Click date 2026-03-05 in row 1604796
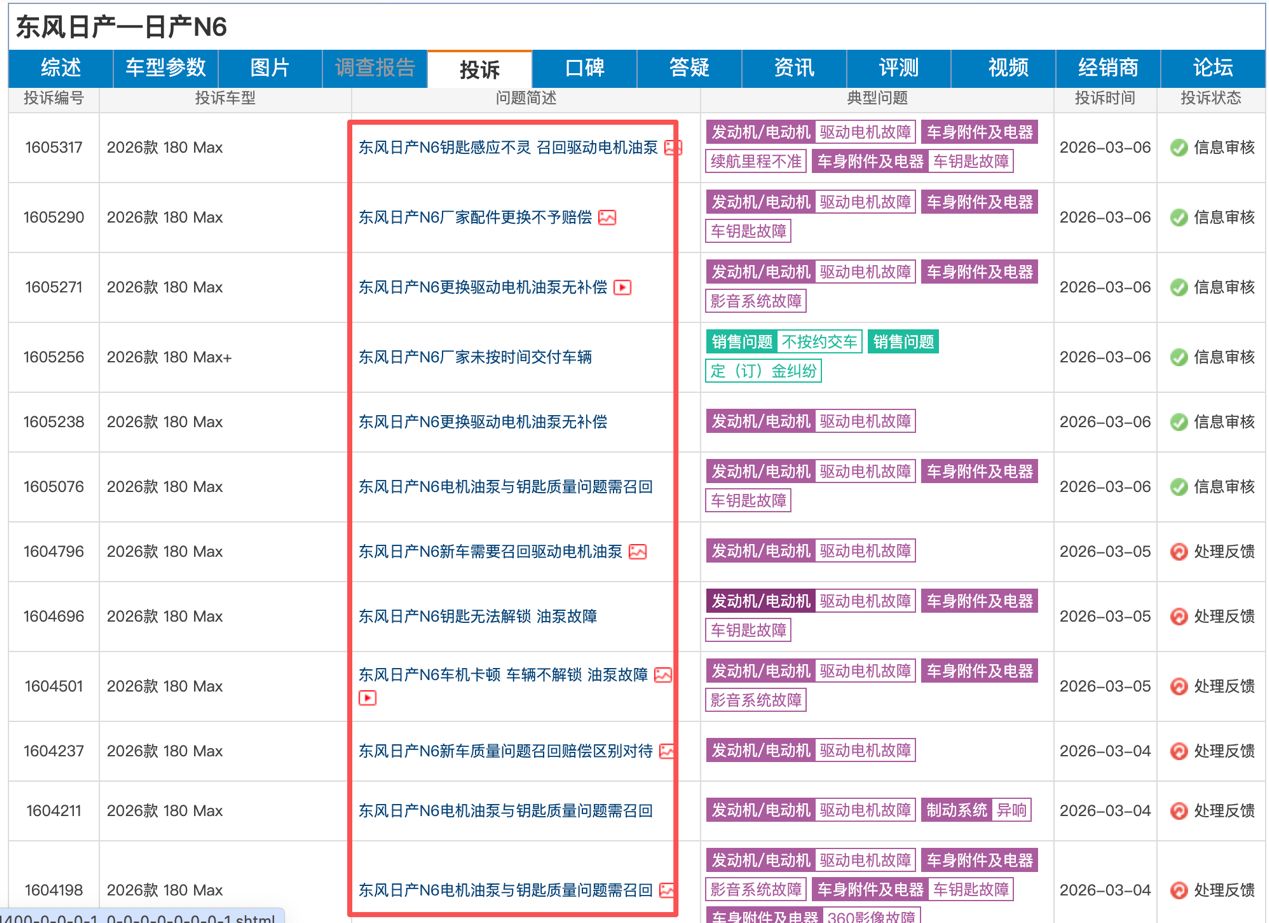The image size is (1269, 923). (x=1105, y=551)
